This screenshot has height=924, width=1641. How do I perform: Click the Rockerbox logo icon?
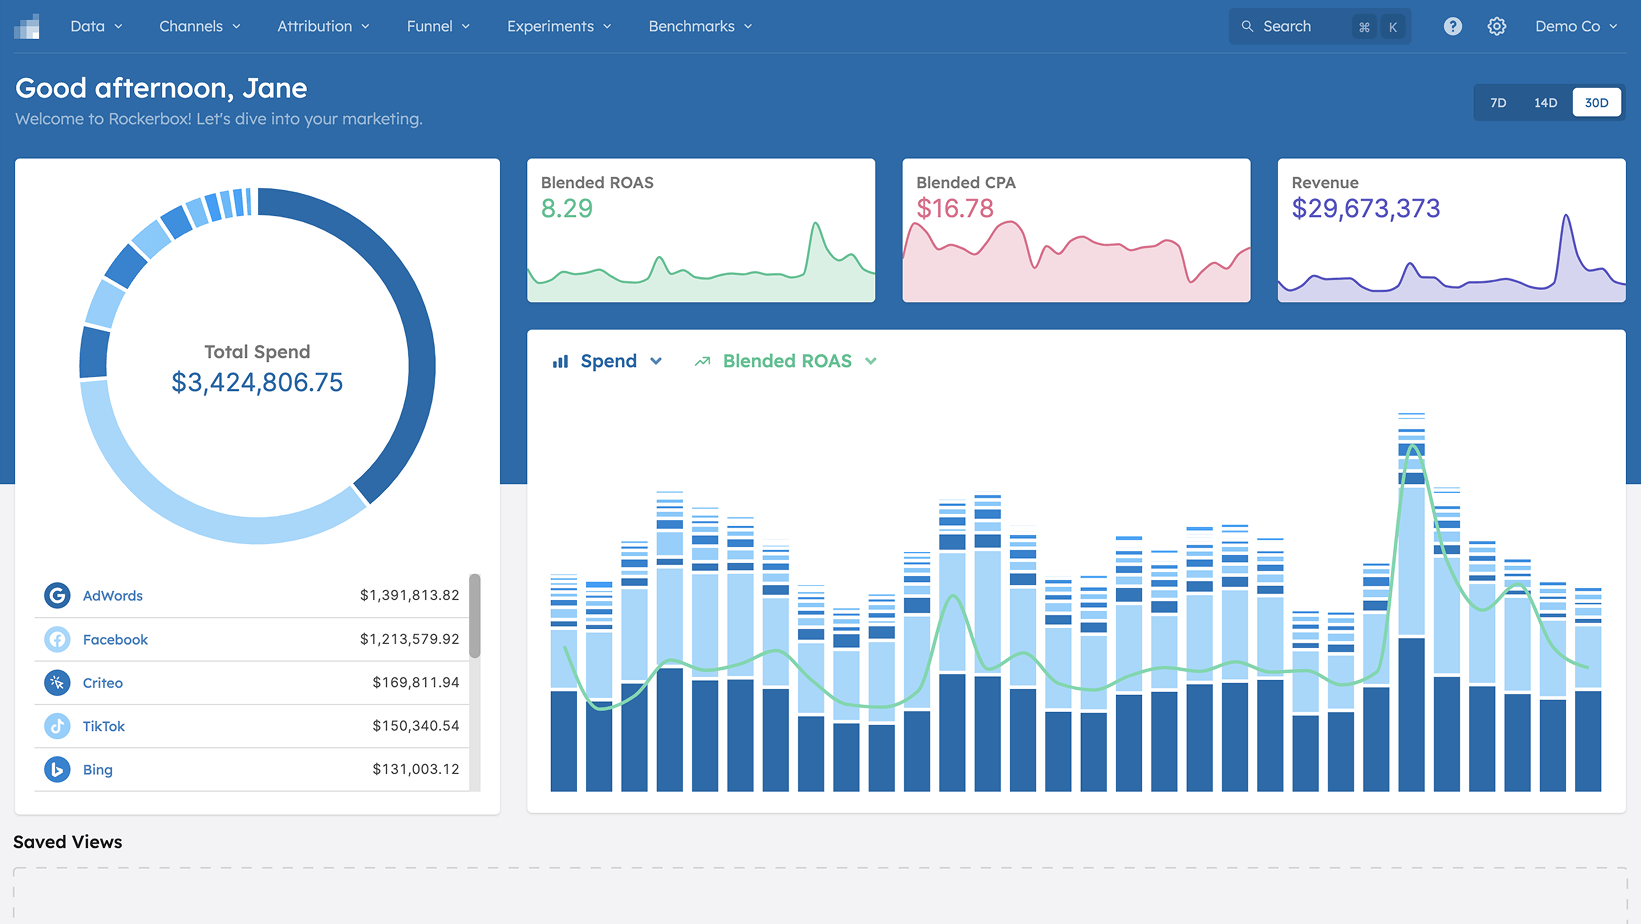click(27, 26)
